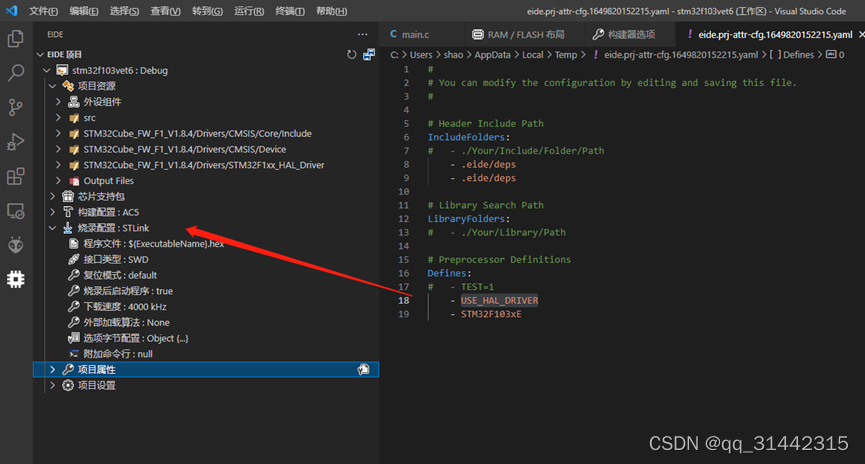
Task: Open the Extensions view
Action: 15,177
